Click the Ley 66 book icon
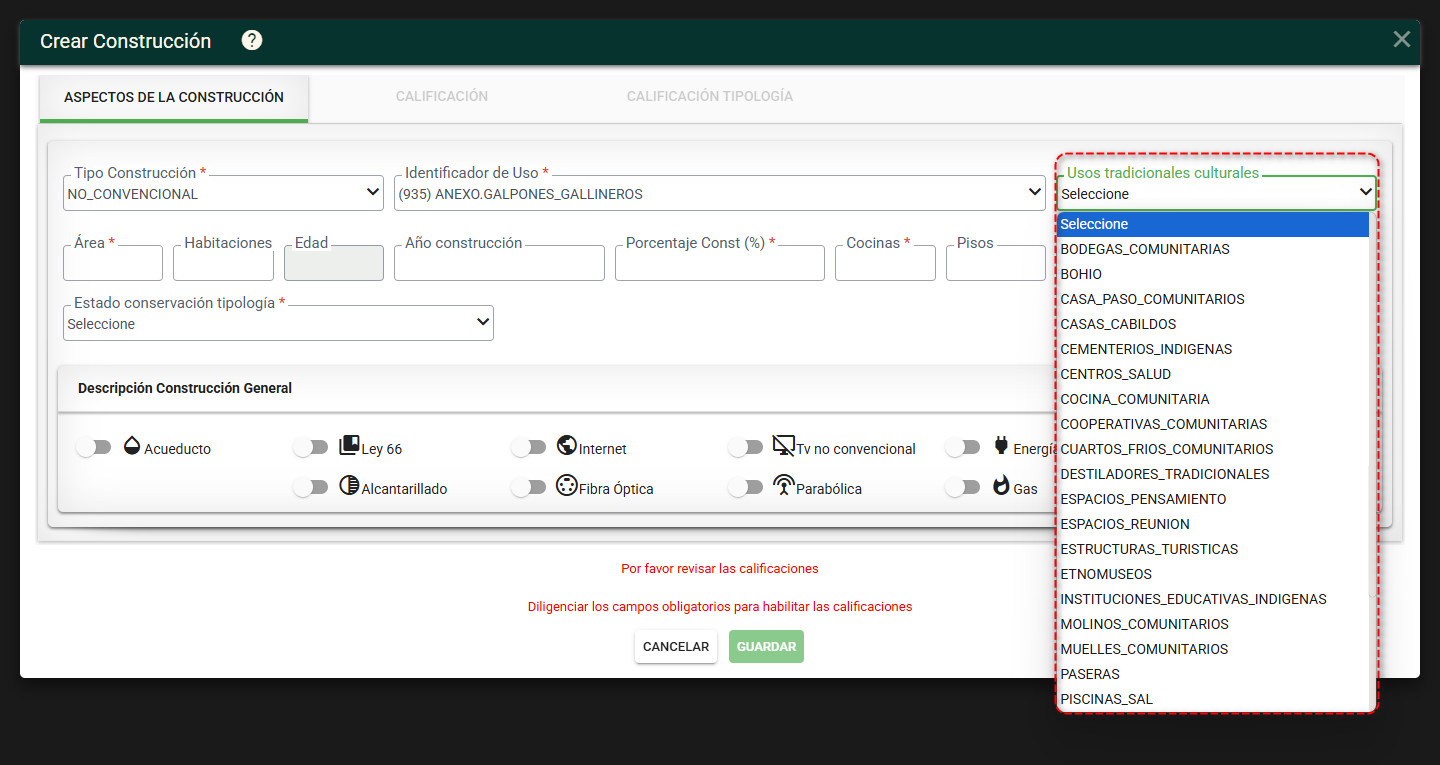The height and width of the screenshot is (765, 1440). click(x=349, y=446)
